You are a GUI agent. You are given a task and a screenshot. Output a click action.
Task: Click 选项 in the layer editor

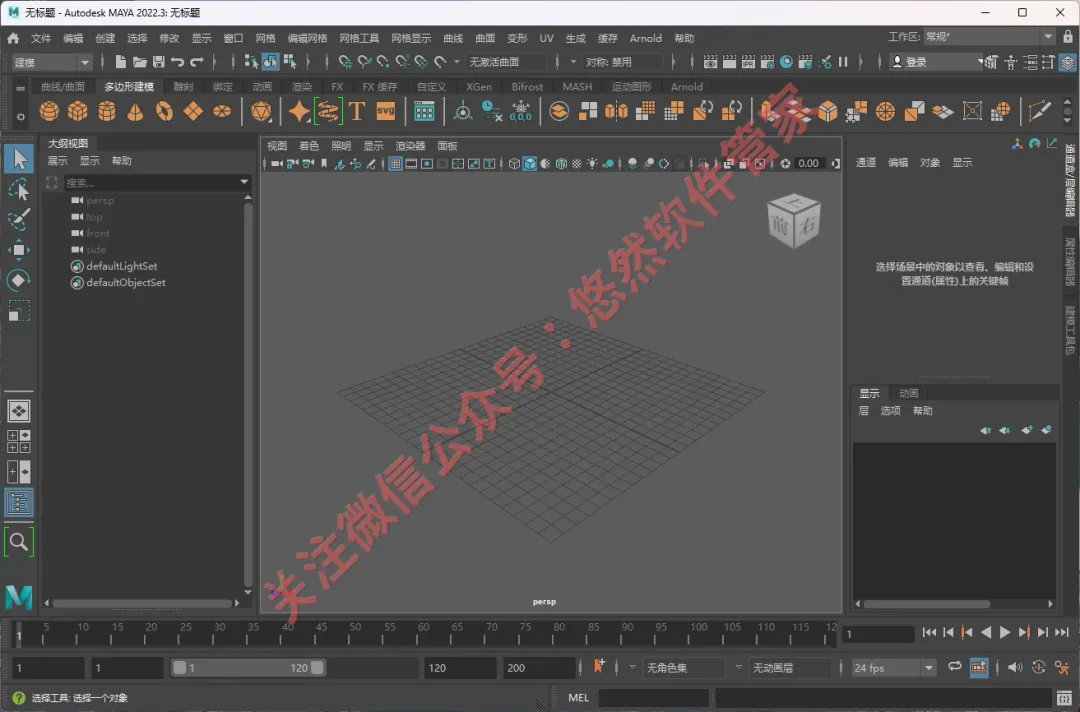[890, 410]
